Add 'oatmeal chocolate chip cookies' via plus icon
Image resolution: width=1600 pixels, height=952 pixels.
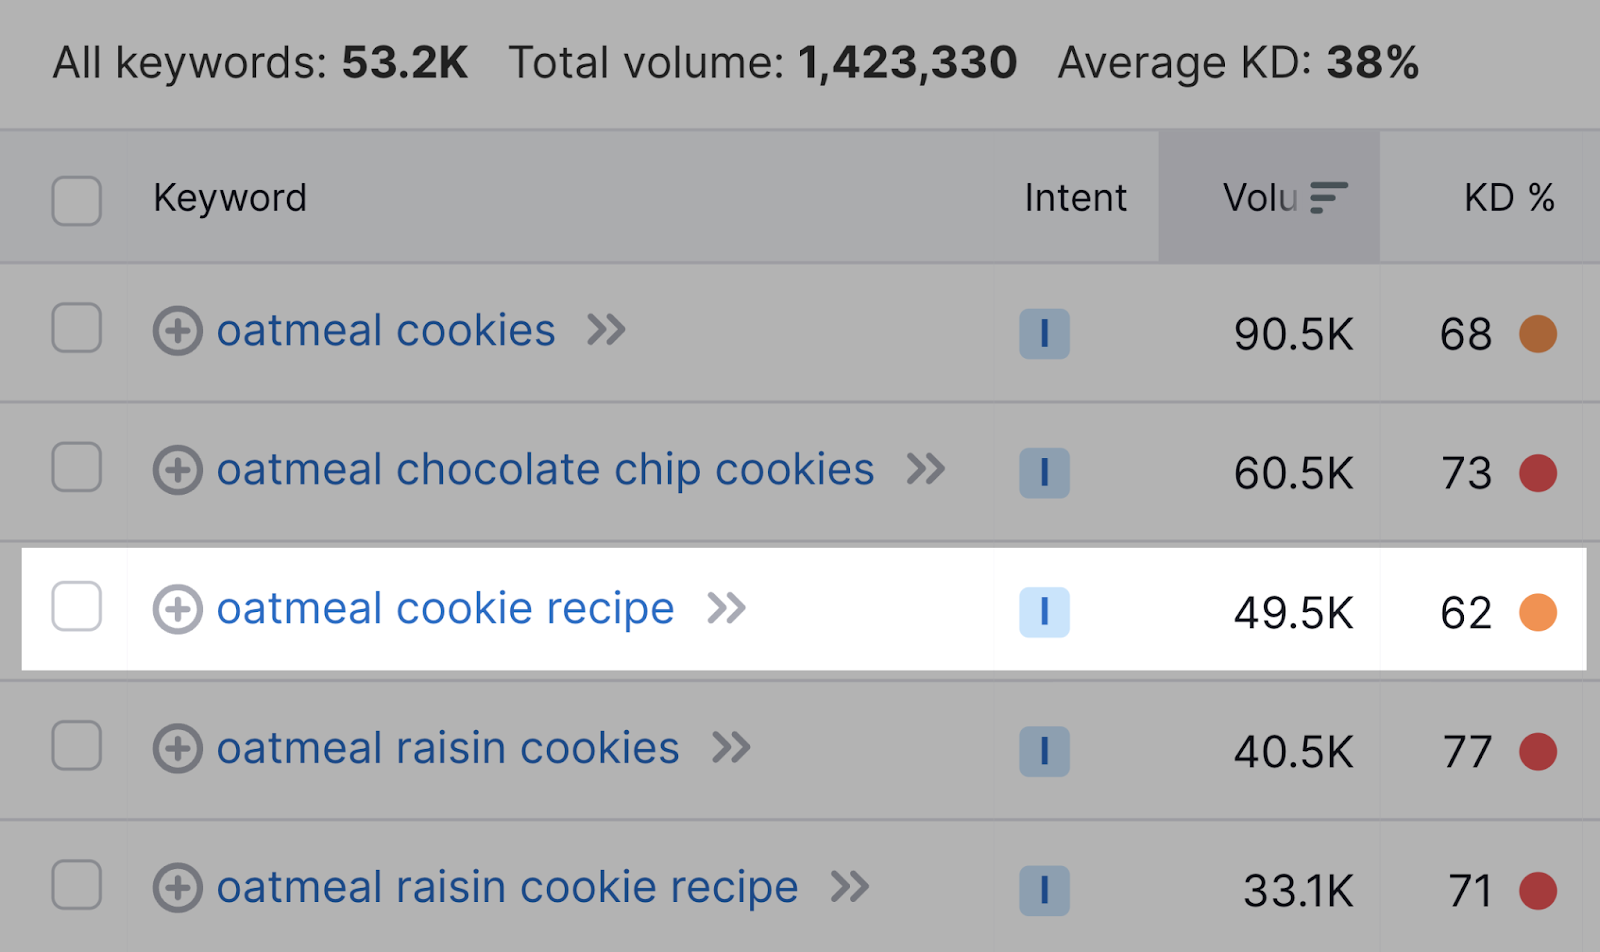(x=178, y=470)
